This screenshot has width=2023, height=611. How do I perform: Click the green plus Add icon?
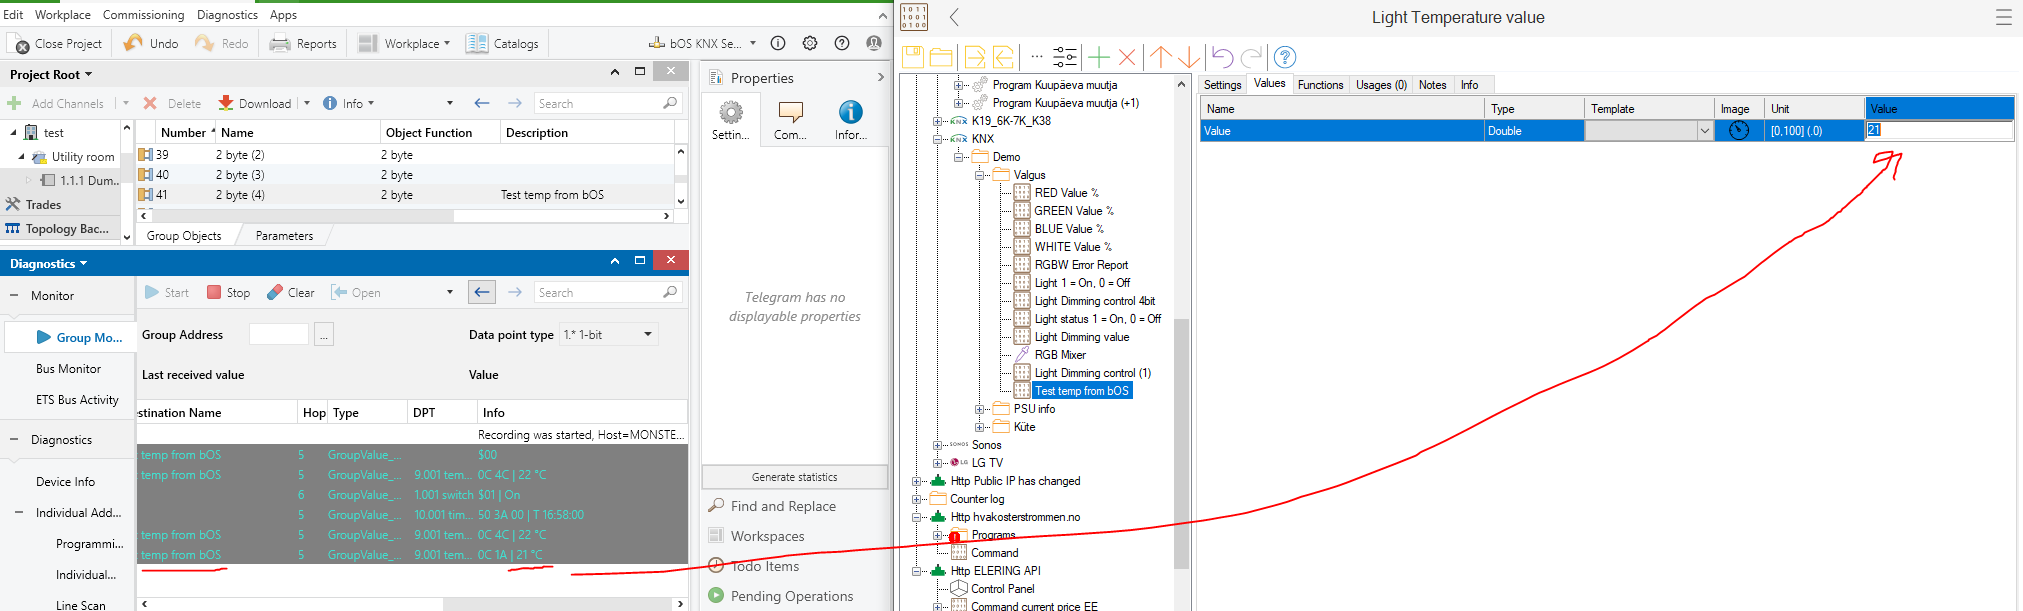point(1099,57)
